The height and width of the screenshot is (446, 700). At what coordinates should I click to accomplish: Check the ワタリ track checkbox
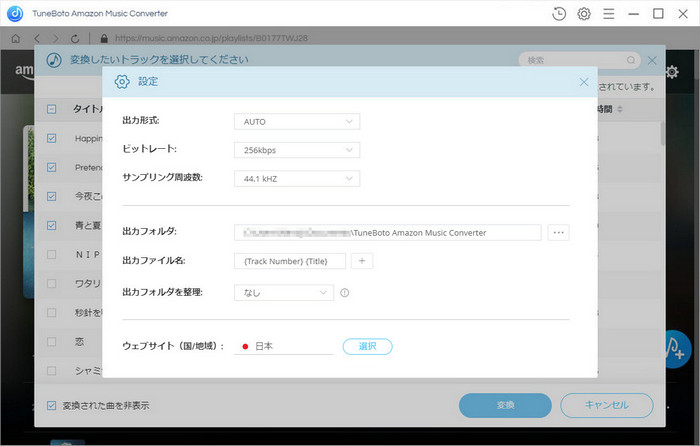click(x=52, y=283)
